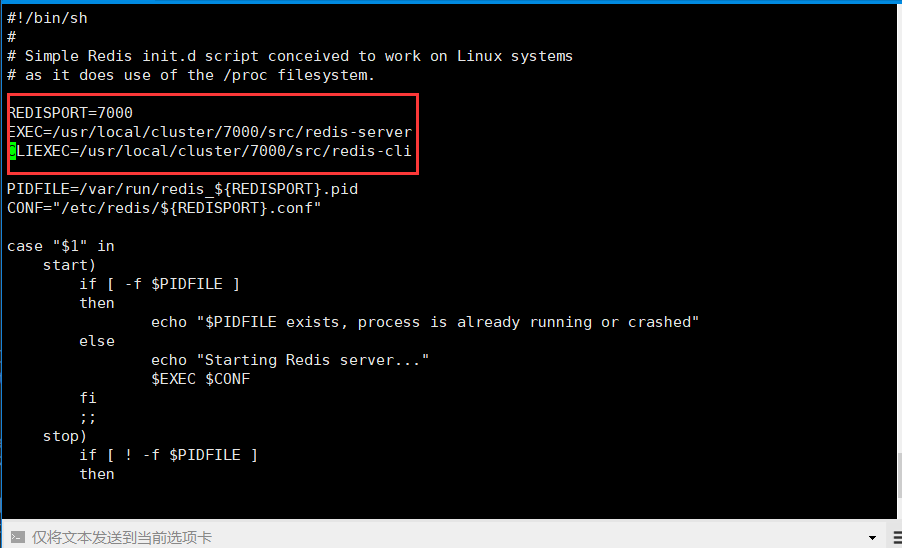This screenshot has height=548, width=902.
Task: Expand the compose bar send-target dropdown arrow
Action: 873,538
